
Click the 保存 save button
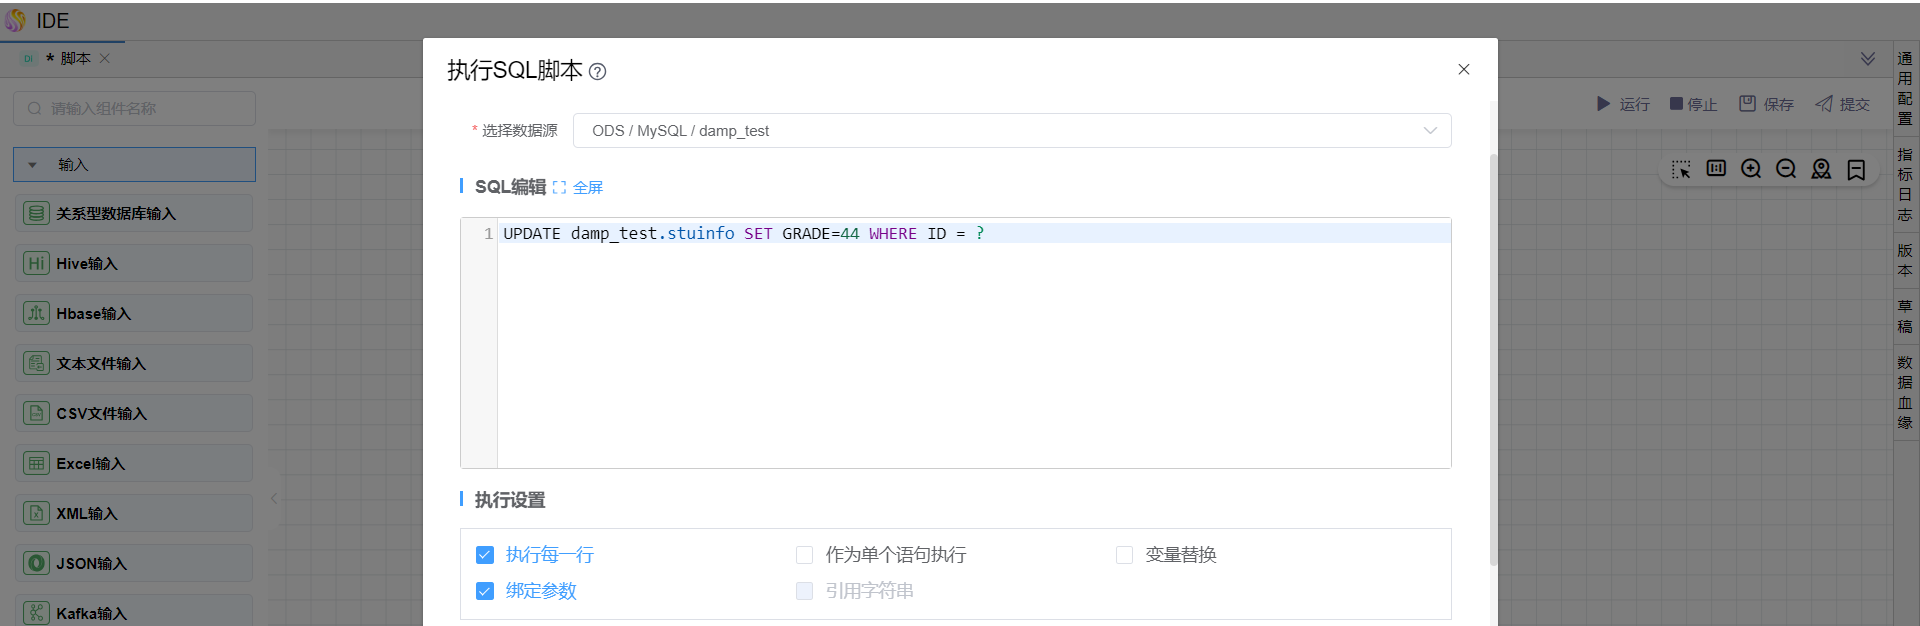(x=1766, y=104)
